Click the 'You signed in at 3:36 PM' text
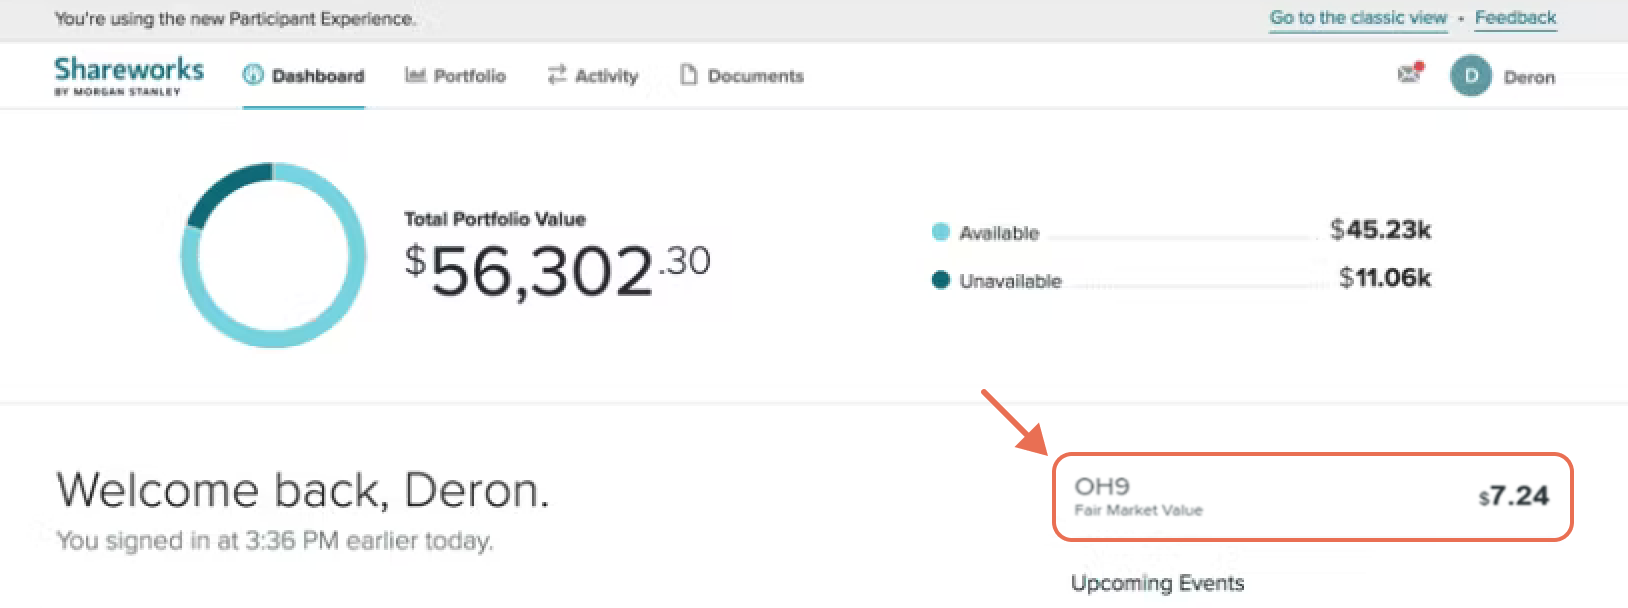1628x608 pixels. click(x=275, y=541)
